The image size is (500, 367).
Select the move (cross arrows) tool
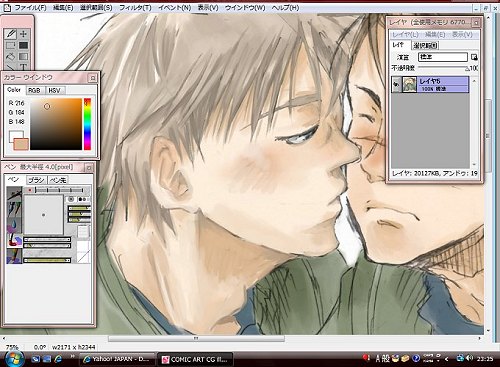(x=23, y=34)
